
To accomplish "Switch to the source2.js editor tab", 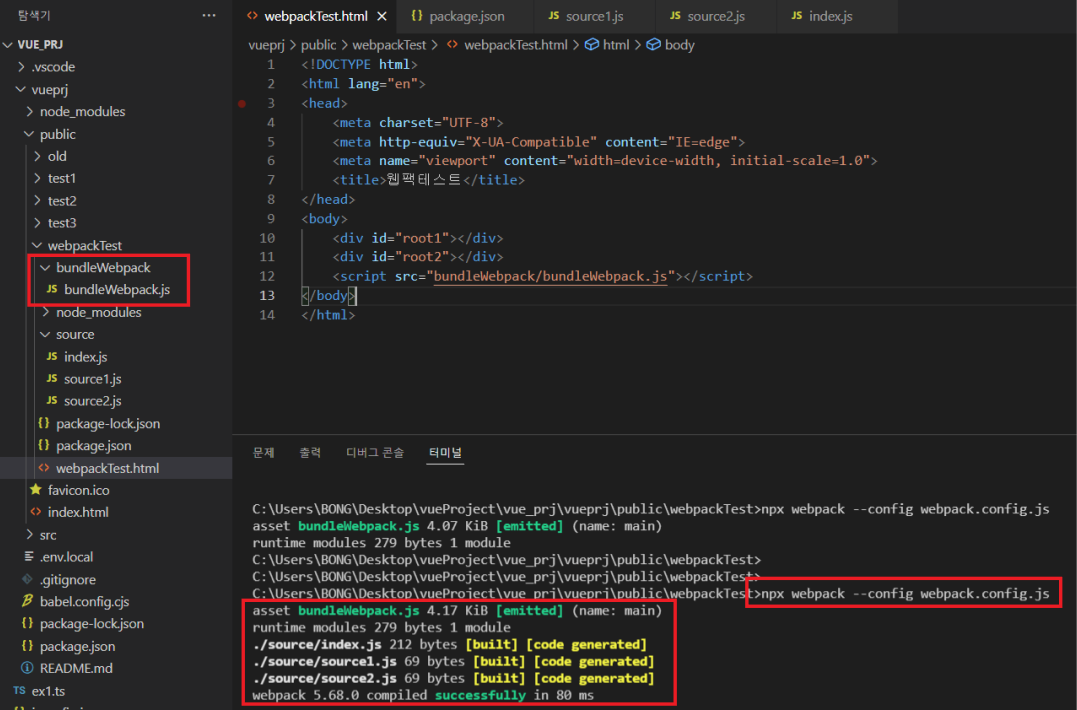I will pos(707,16).
